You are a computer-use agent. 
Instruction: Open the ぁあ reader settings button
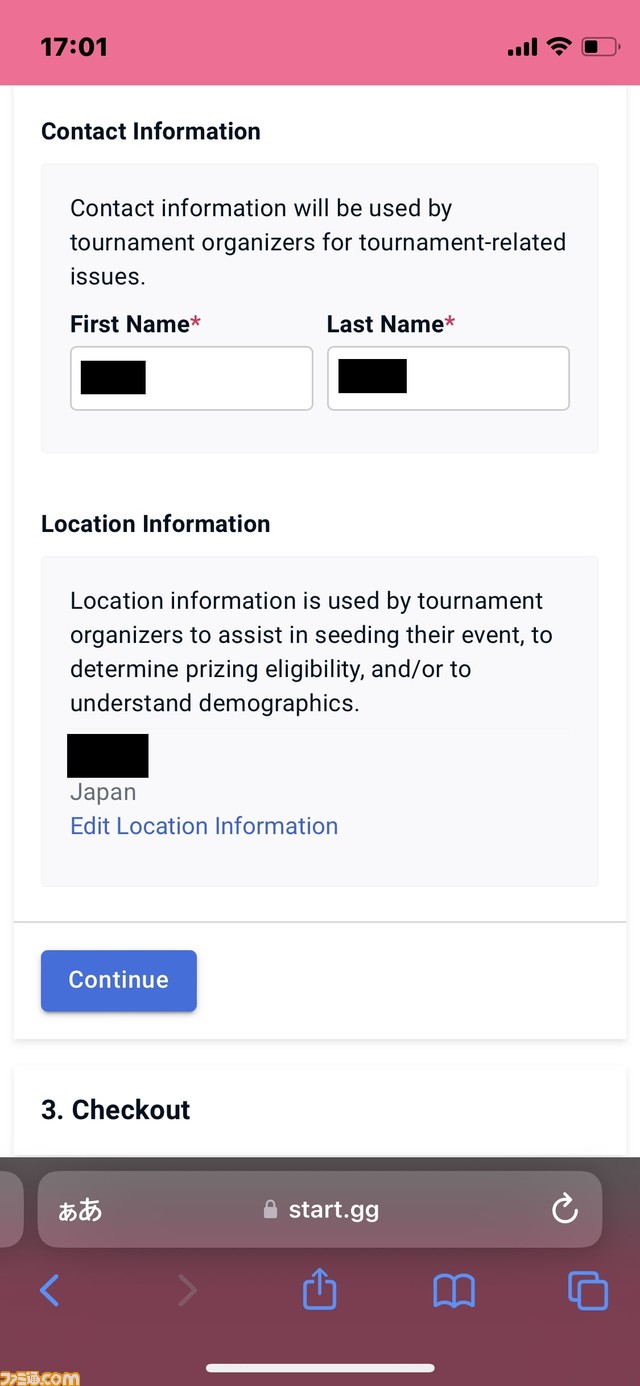click(x=80, y=1210)
